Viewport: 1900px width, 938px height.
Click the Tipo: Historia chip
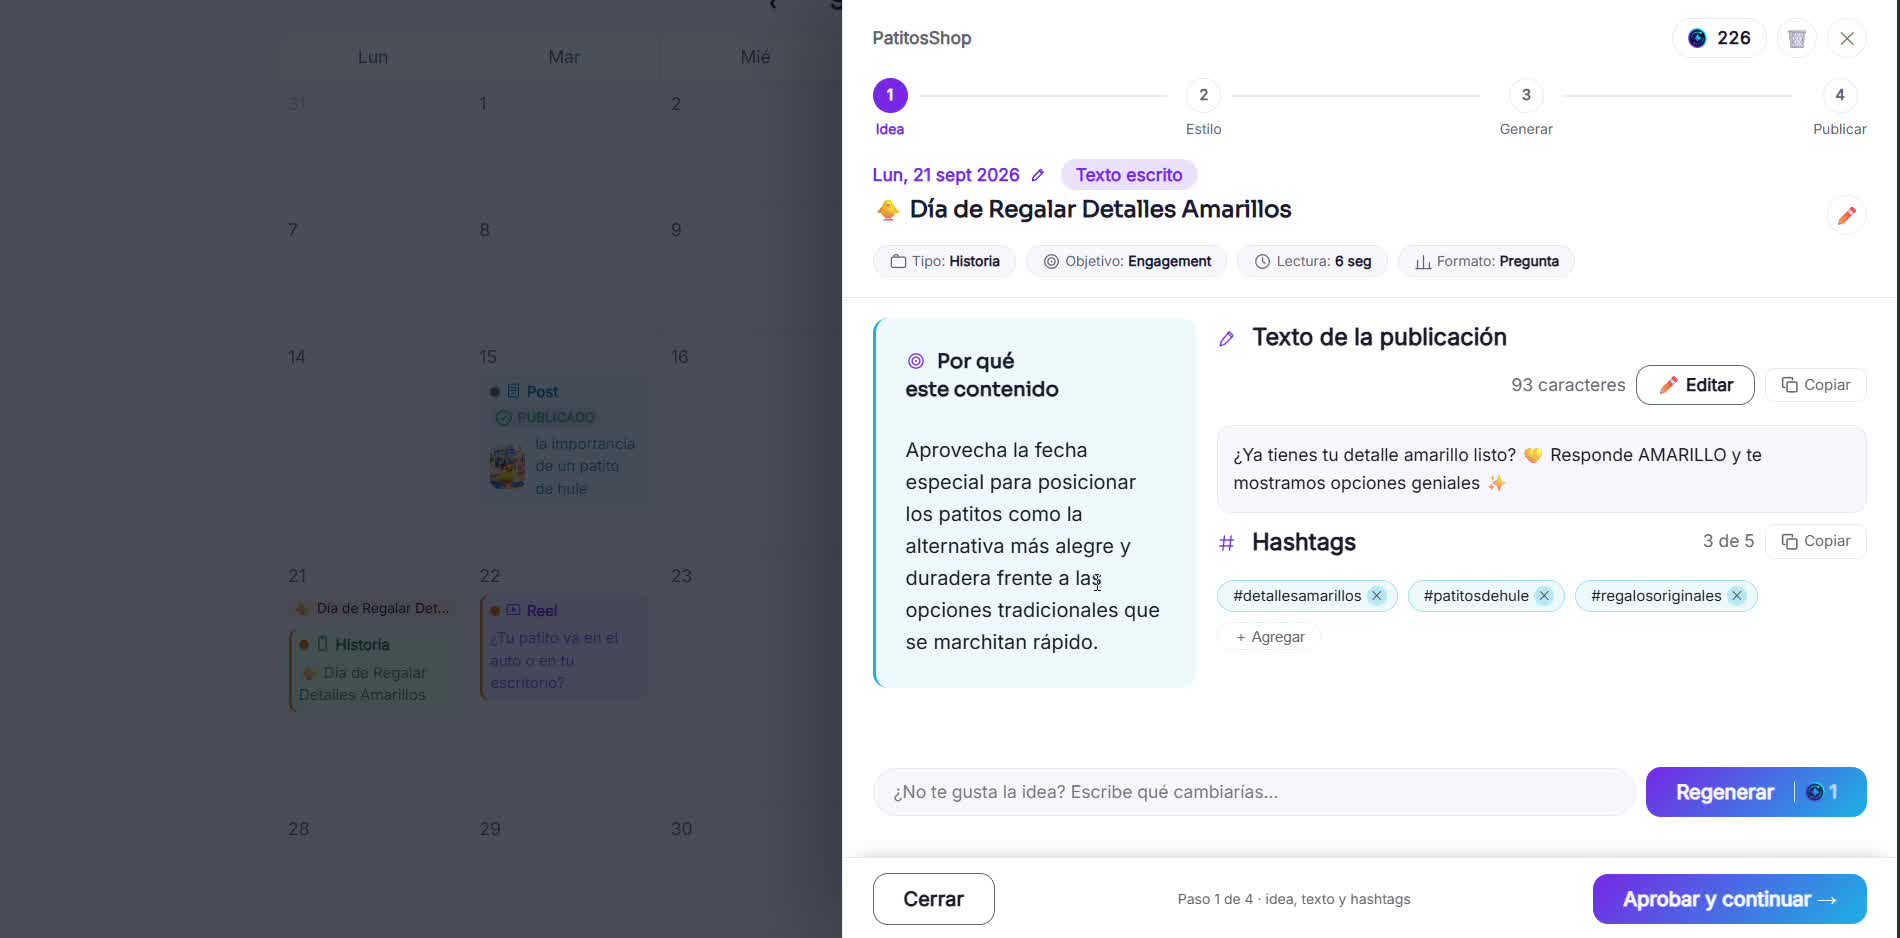tap(944, 261)
